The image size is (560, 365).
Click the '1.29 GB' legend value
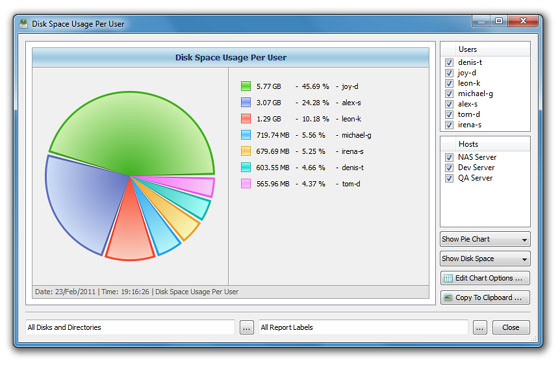pyautogui.click(x=269, y=119)
